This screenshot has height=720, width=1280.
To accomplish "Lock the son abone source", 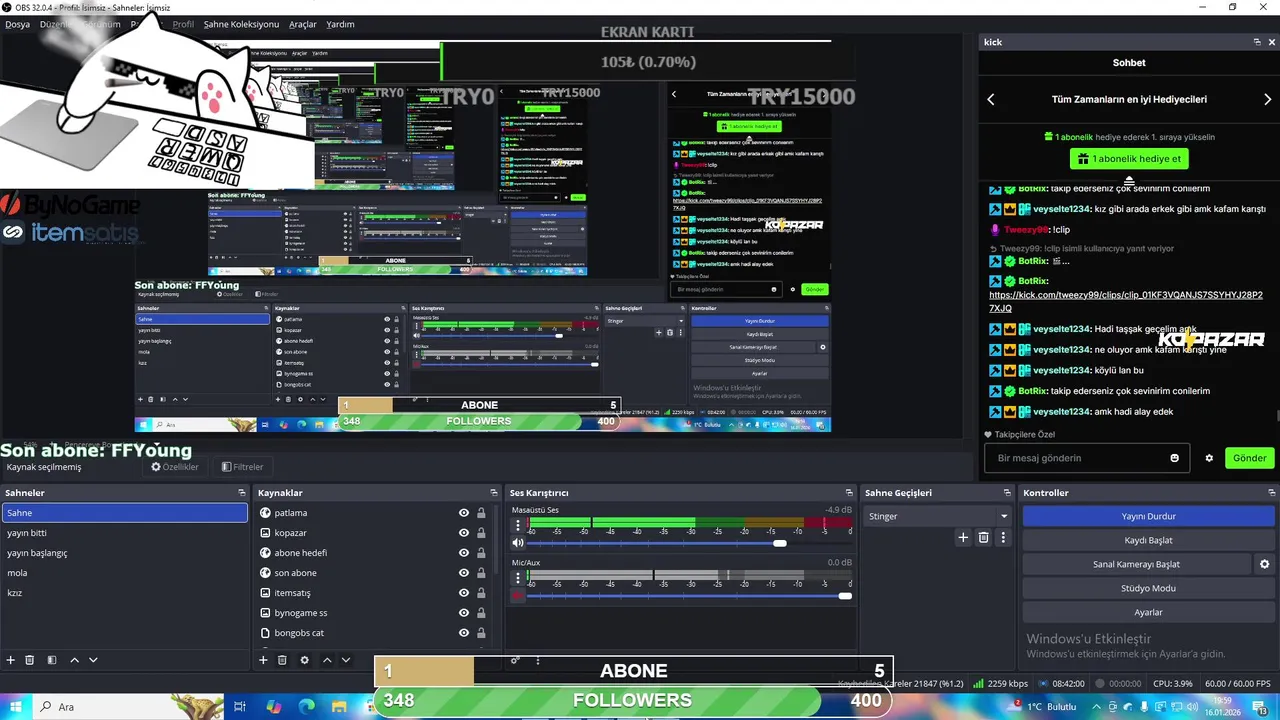I will click(481, 573).
